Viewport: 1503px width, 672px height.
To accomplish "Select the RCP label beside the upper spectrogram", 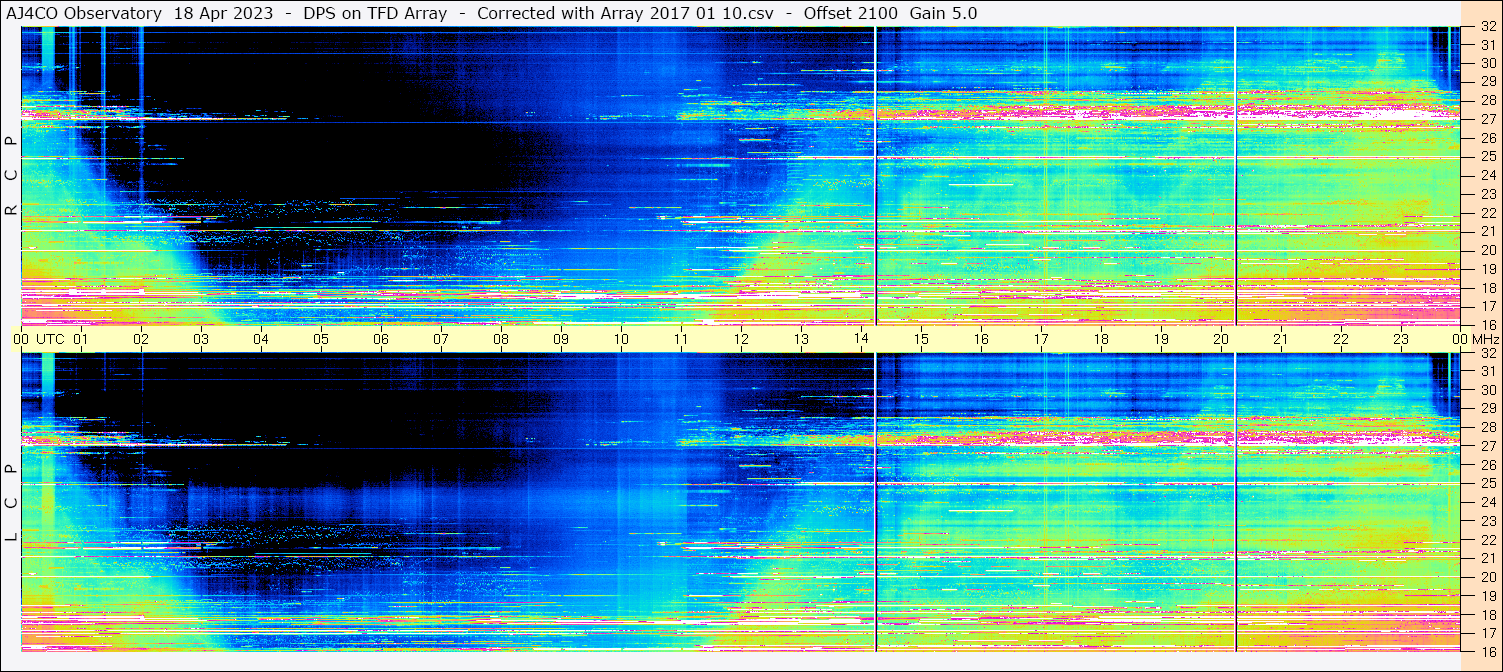I will pos(11,176).
